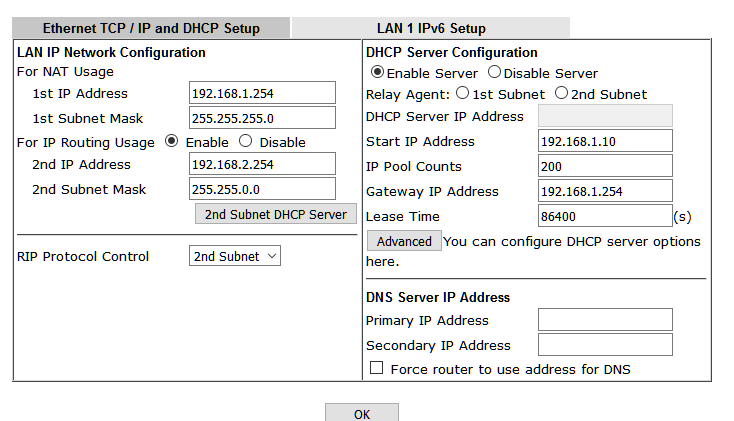The image size is (734, 421).
Task: Edit the 1st Subnet Mask field
Action: (x=262, y=118)
